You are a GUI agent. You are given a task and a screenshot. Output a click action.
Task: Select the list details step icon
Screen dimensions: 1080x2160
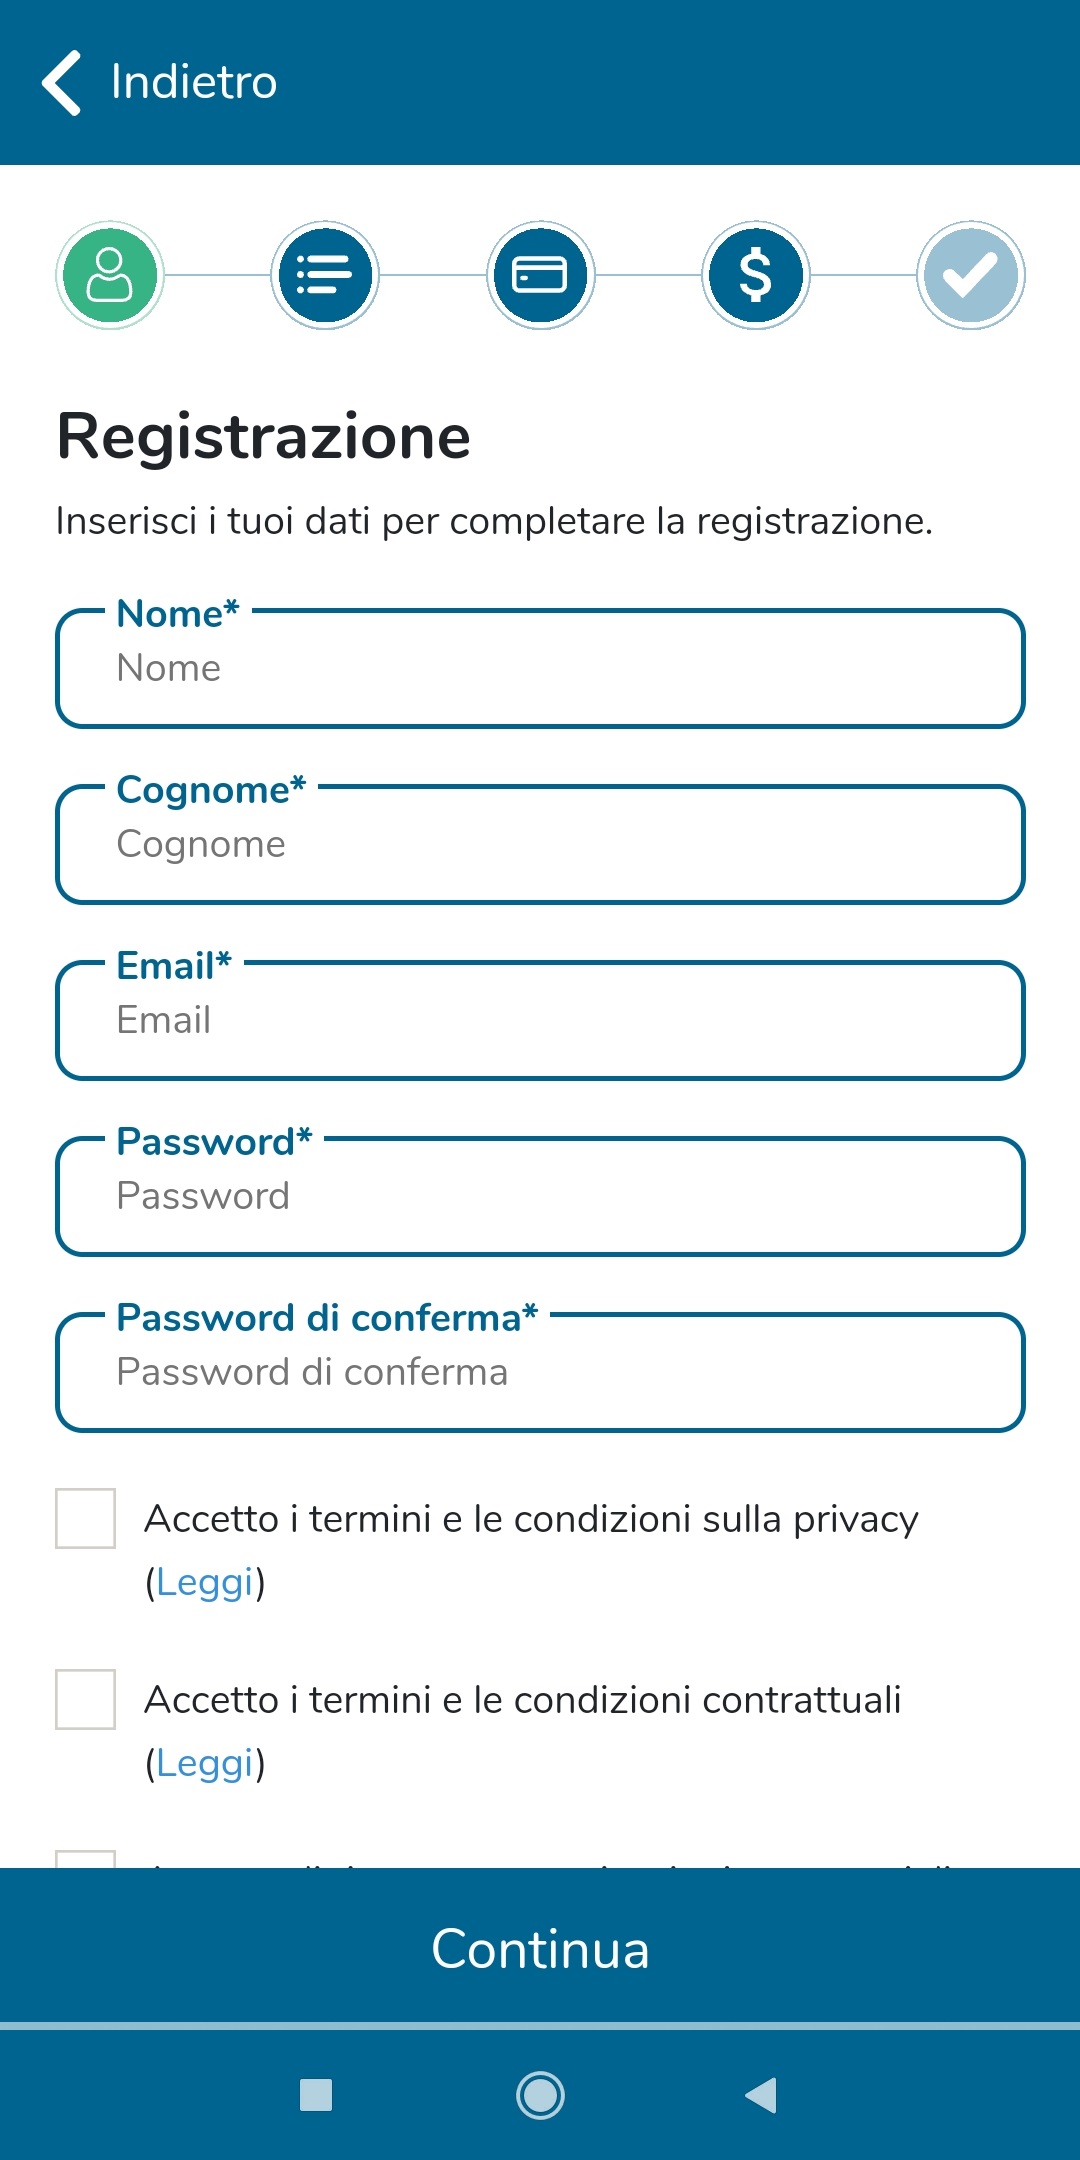(x=325, y=275)
